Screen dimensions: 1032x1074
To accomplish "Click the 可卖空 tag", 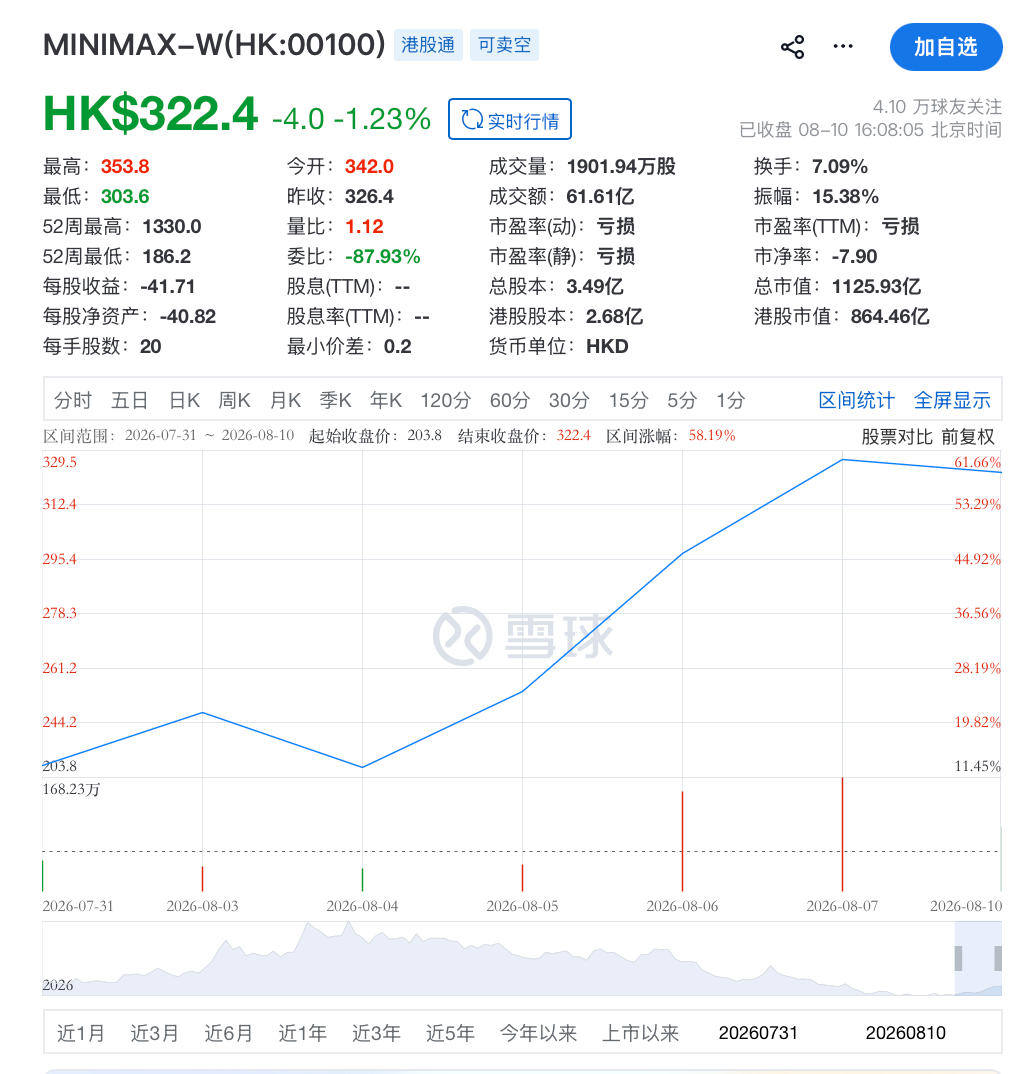I will coord(504,45).
